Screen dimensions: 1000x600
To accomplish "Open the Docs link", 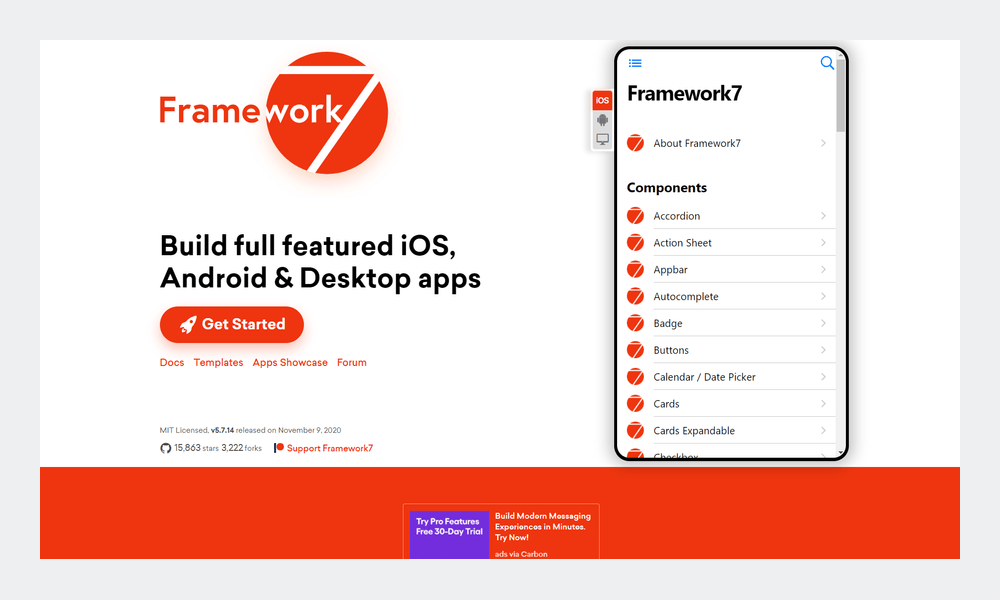I will [x=172, y=362].
